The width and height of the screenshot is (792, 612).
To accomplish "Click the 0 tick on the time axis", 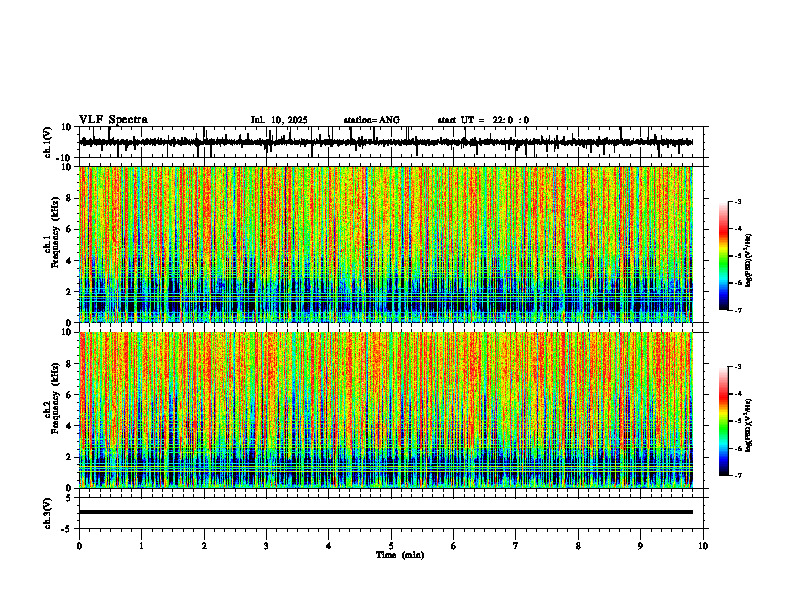I will pyautogui.click(x=79, y=546).
